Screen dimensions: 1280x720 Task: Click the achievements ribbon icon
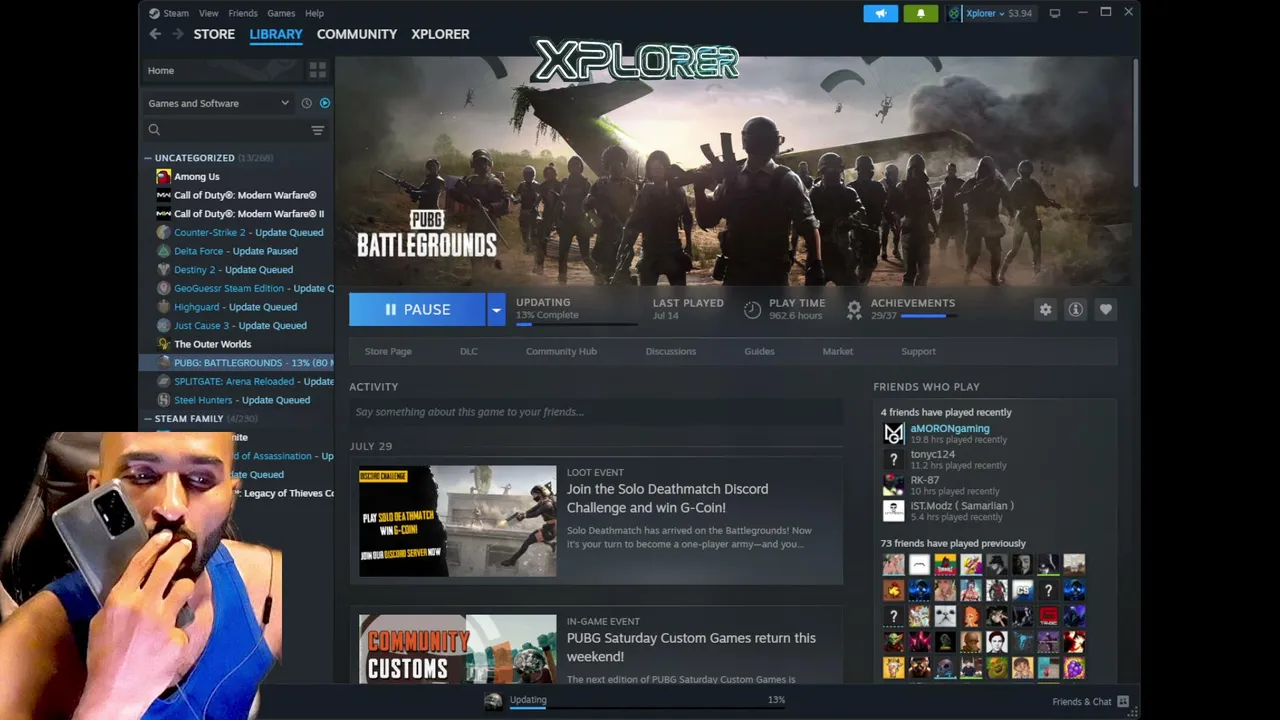pyautogui.click(x=854, y=310)
